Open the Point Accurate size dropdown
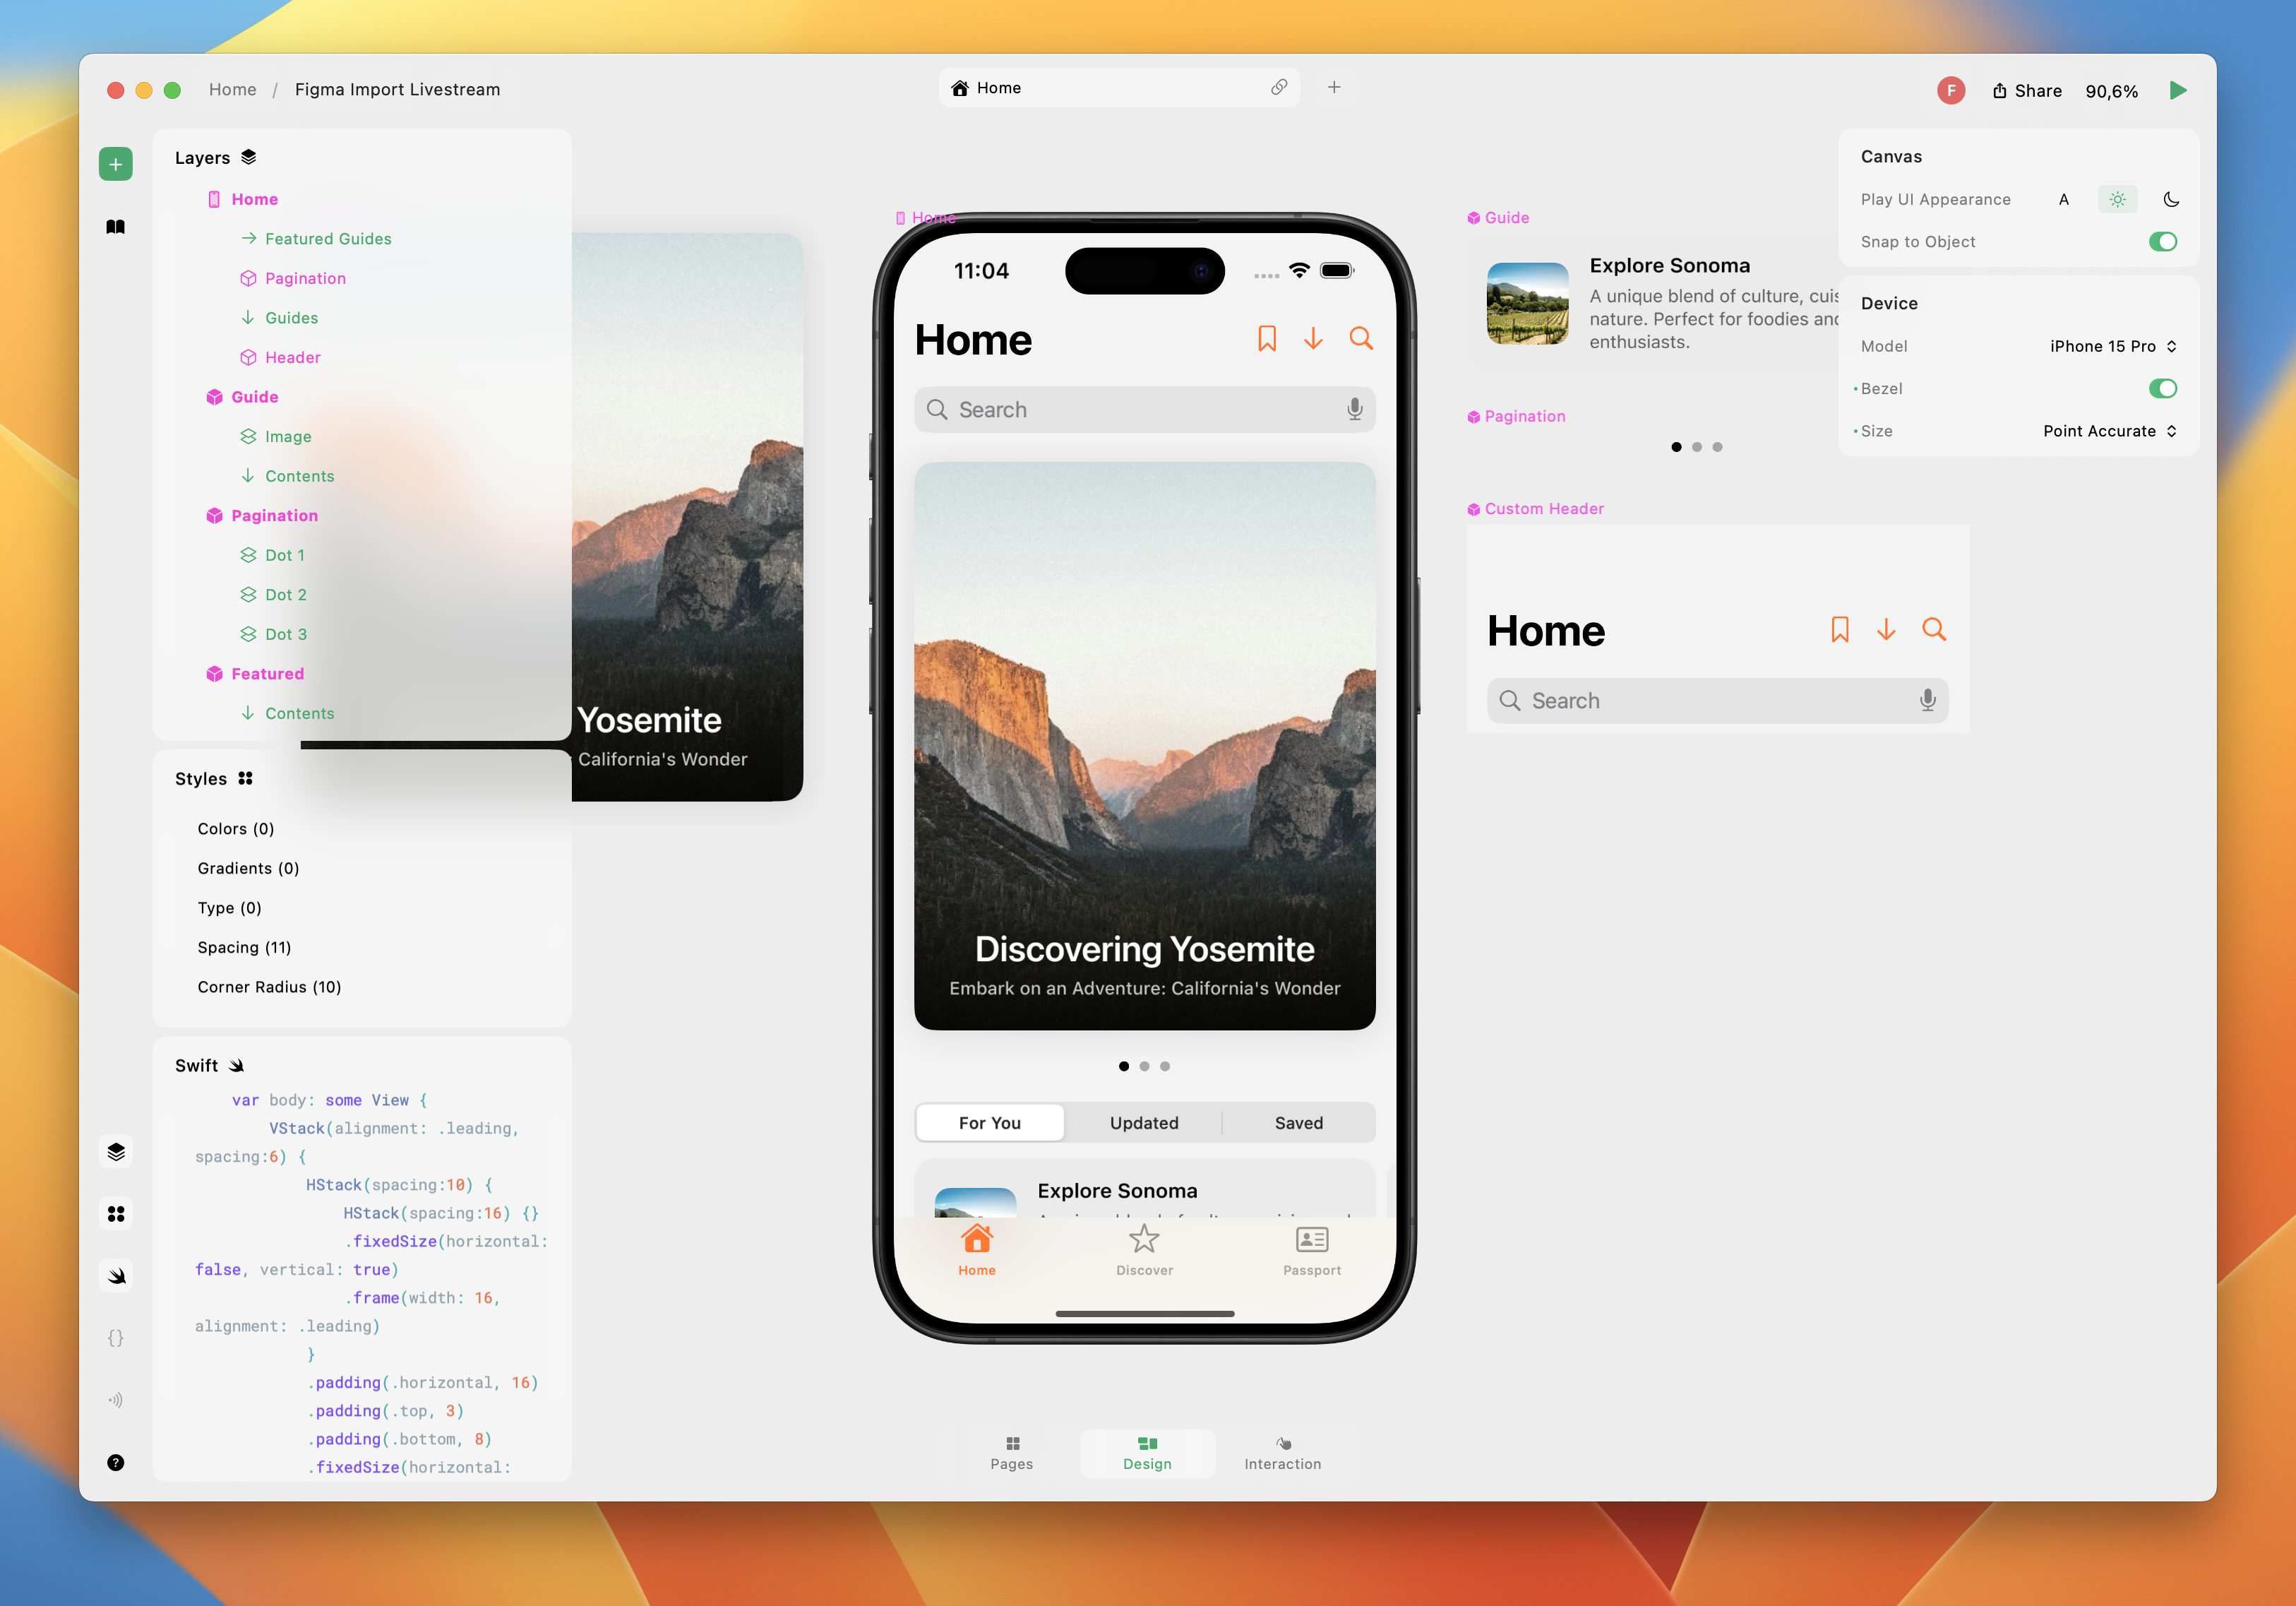 point(2110,431)
